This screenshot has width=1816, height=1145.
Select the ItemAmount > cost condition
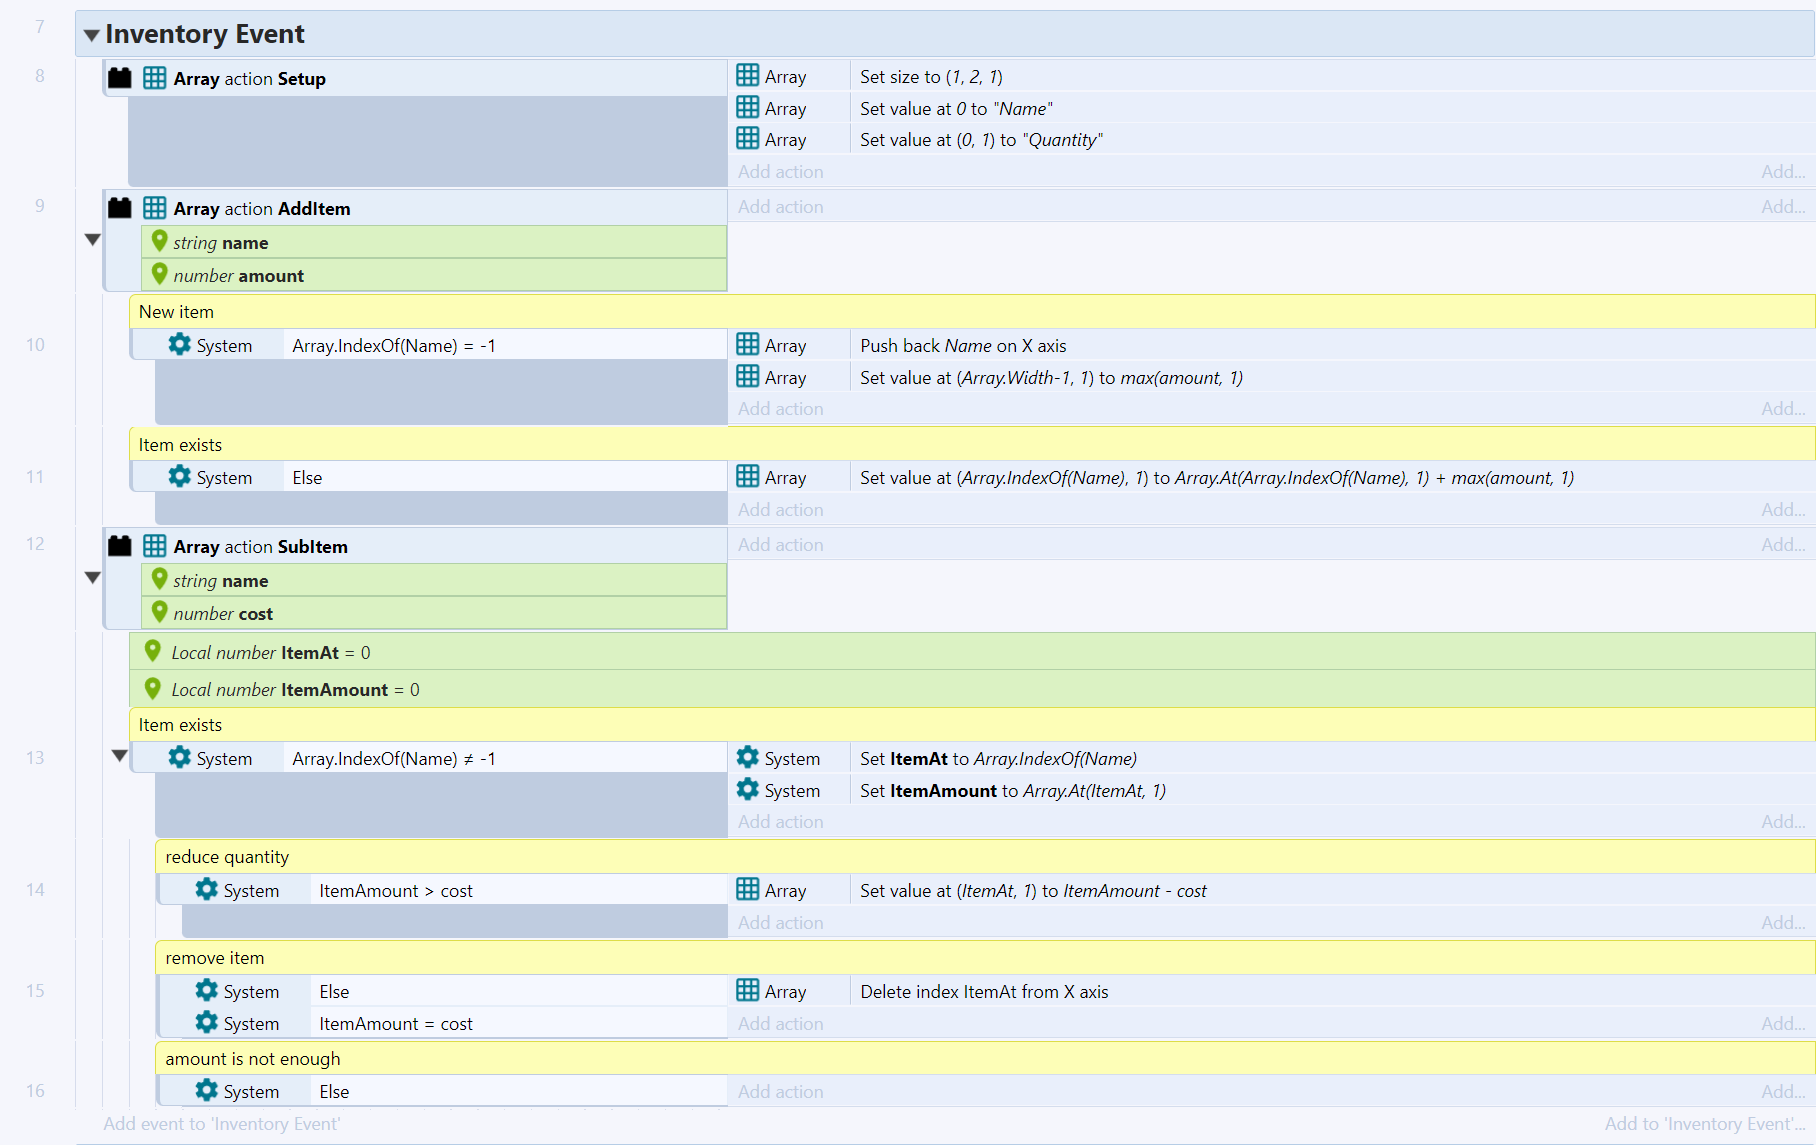pos(396,891)
